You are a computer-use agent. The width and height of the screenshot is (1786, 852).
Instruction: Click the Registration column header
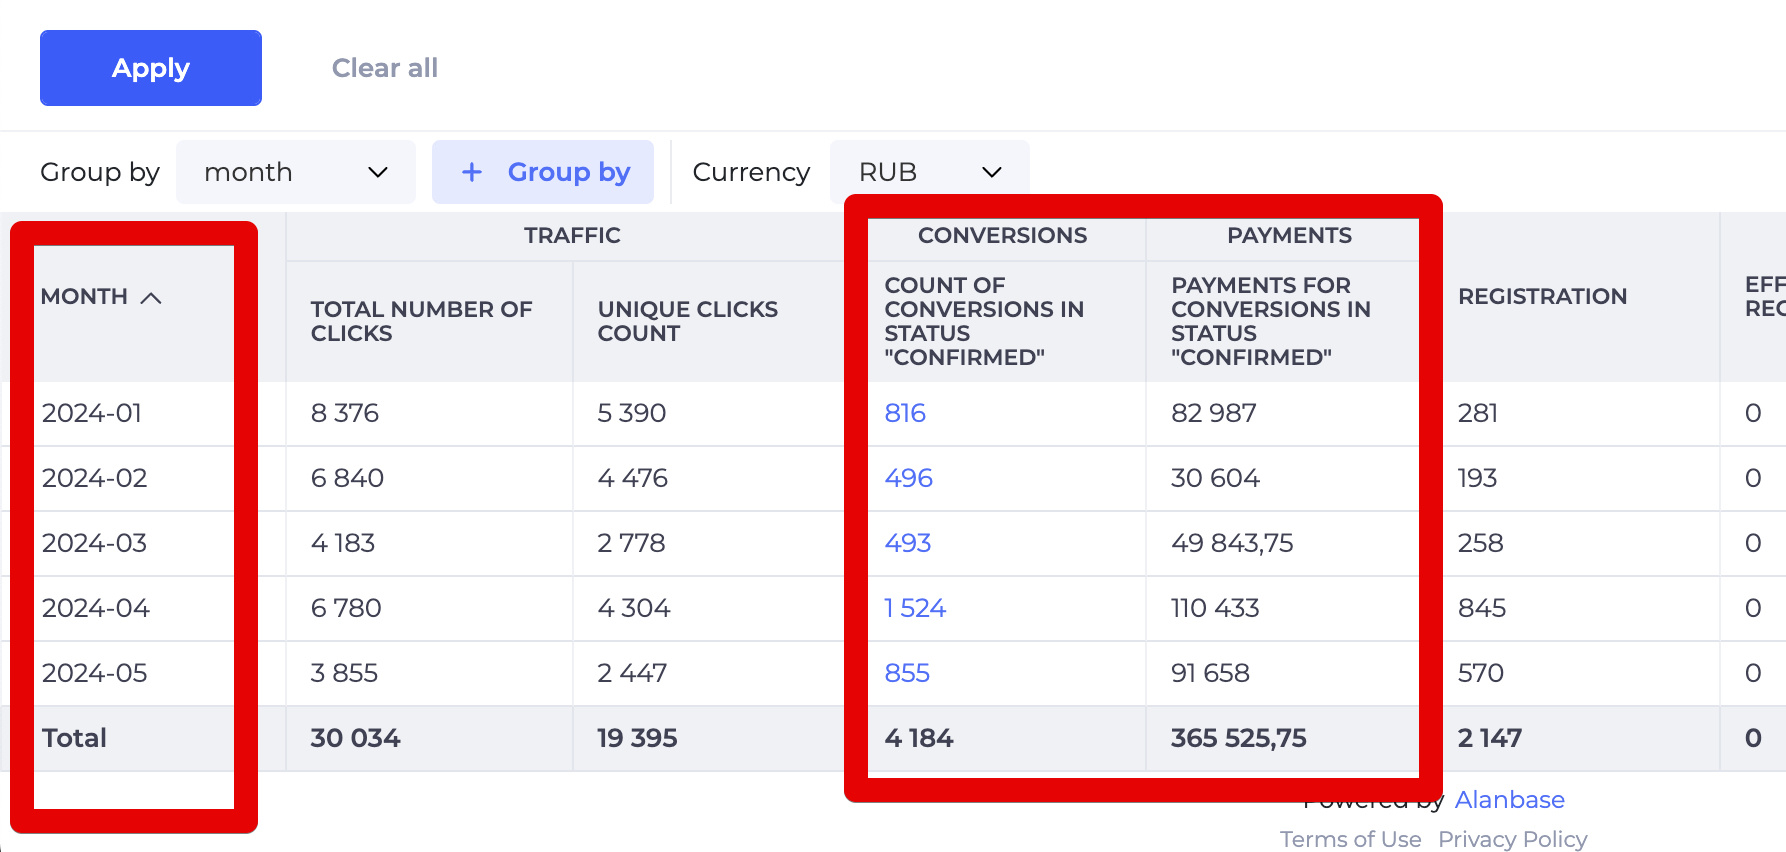click(x=1542, y=296)
